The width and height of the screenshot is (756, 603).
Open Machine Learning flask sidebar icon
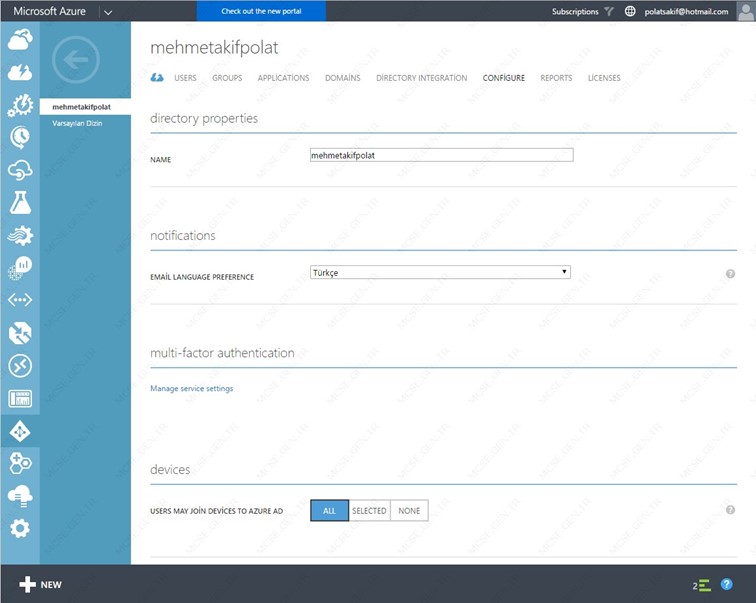point(20,202)
